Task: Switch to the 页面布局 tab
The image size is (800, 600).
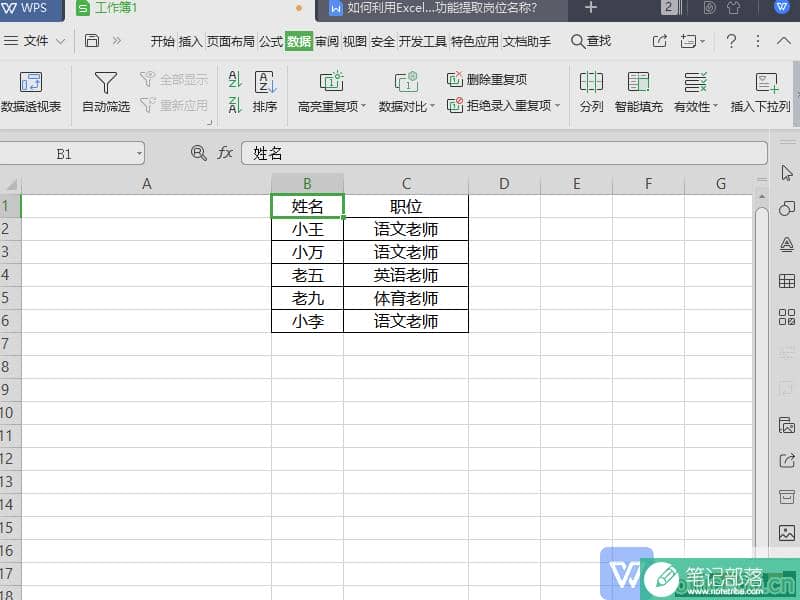Action: click(231, 41)
